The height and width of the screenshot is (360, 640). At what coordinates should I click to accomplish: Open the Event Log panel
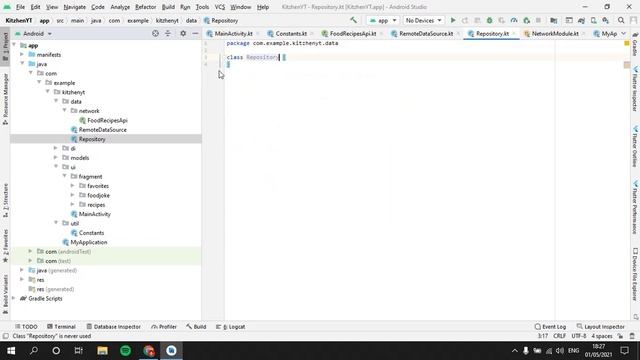[x=550, y=327]
